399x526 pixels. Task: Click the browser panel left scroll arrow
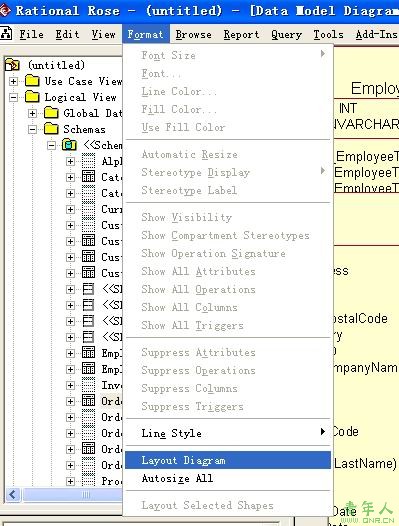click(x=13, y=494)
